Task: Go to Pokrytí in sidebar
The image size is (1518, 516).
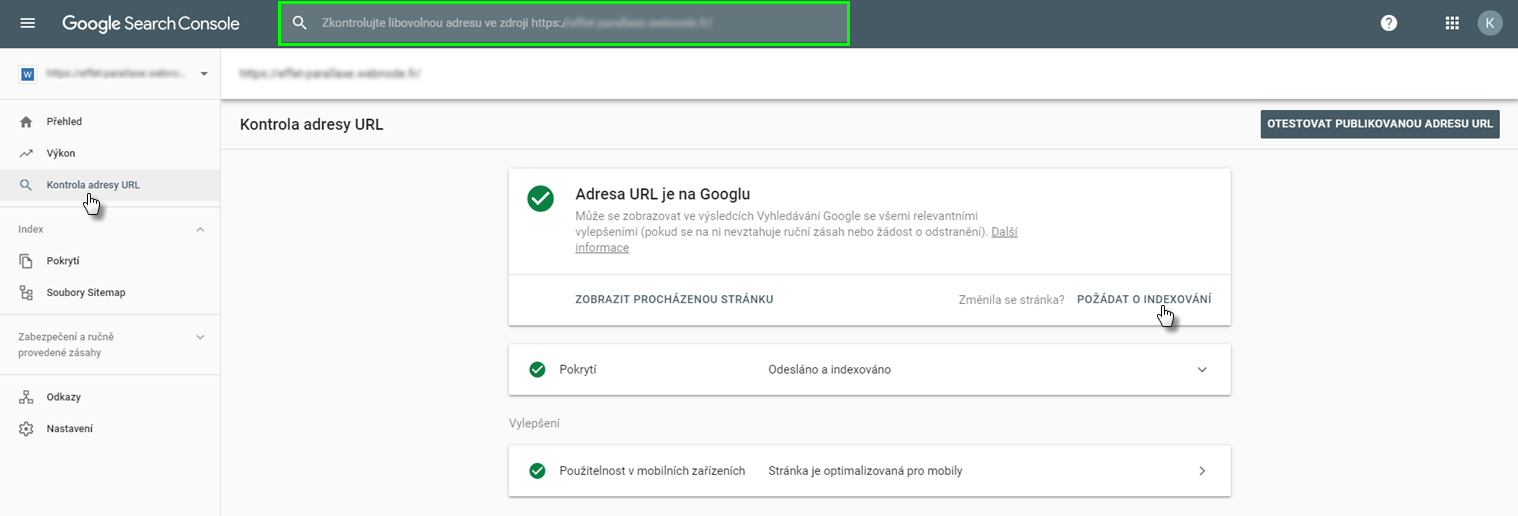Action: (x=63, y=261)
